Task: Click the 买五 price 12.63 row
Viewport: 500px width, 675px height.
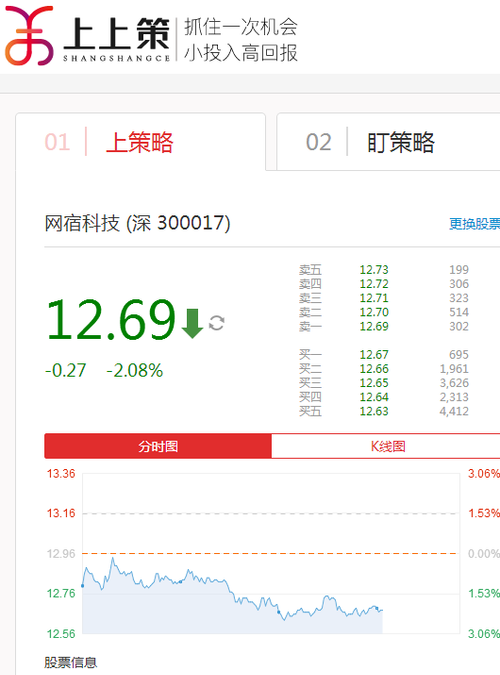Action: click(384, 411)
